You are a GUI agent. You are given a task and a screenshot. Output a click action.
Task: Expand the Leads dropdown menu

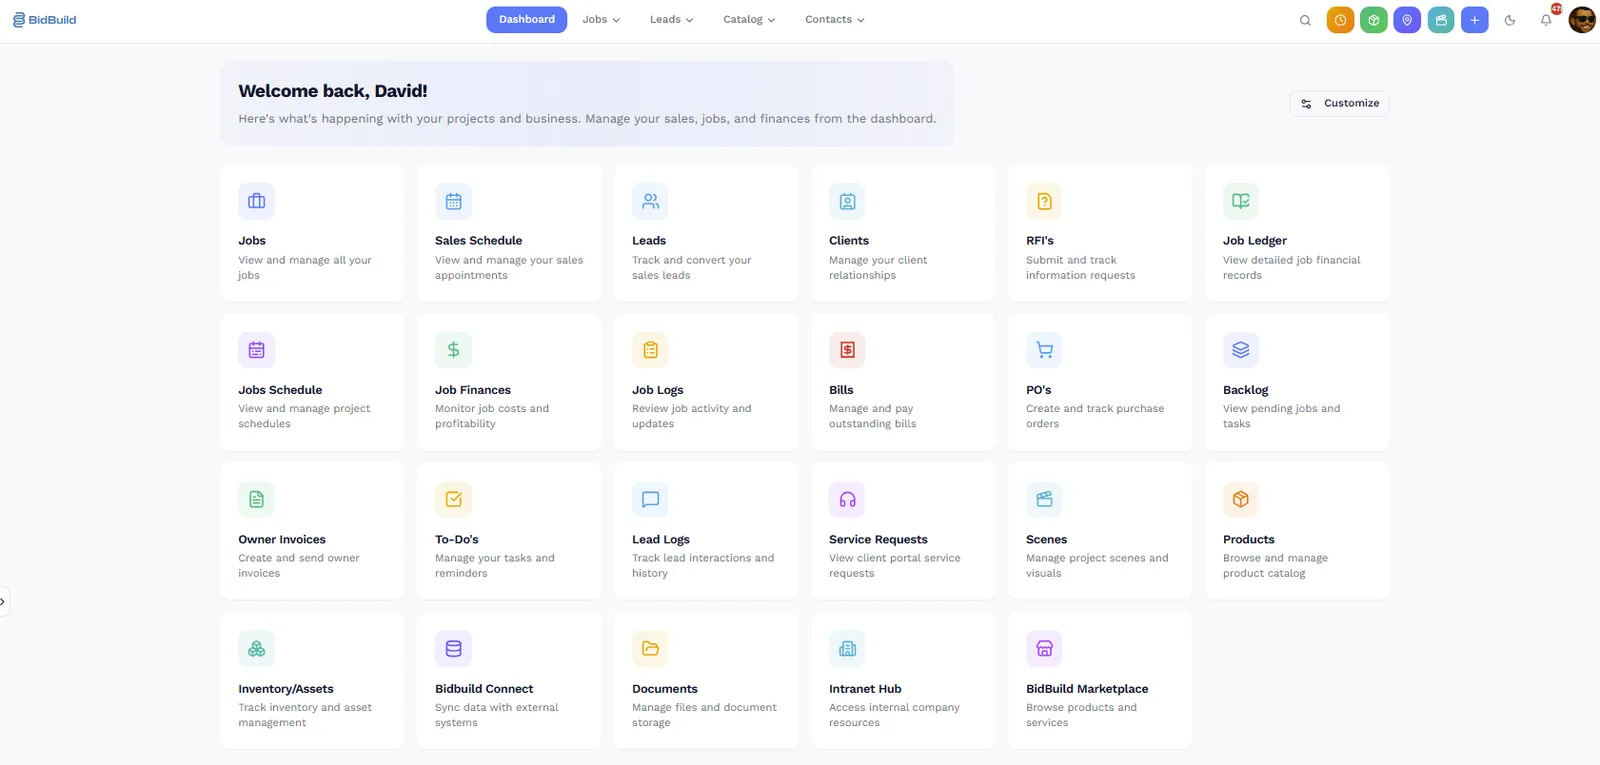point(671,20)
